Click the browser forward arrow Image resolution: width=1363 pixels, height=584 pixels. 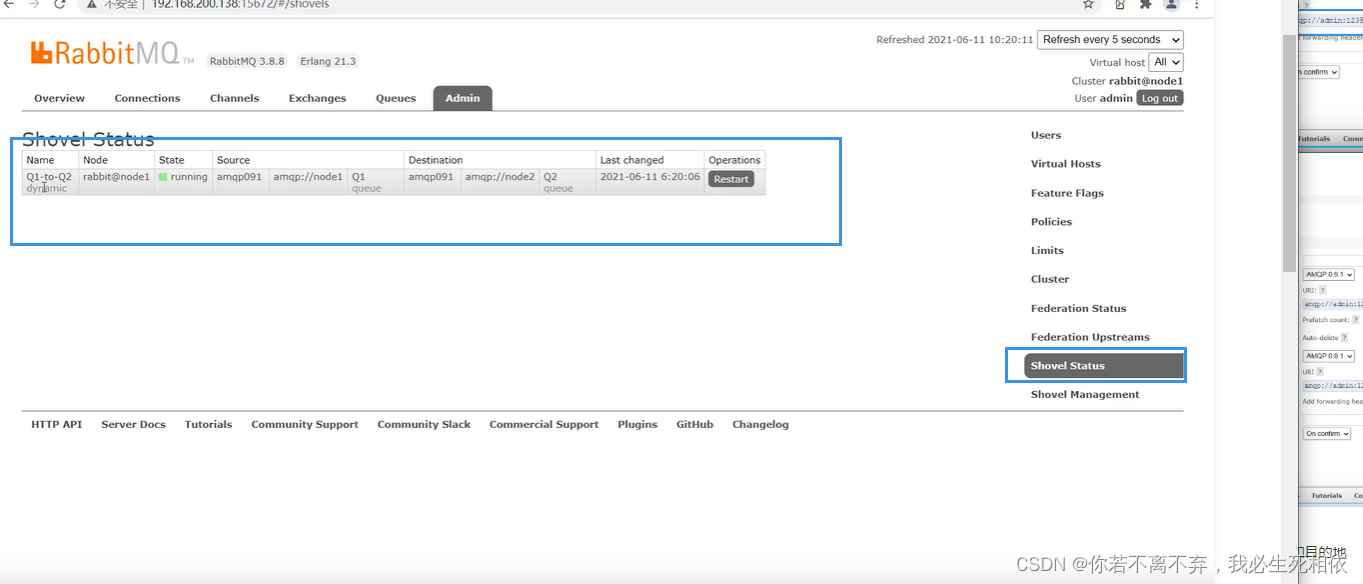coord(34,4)
